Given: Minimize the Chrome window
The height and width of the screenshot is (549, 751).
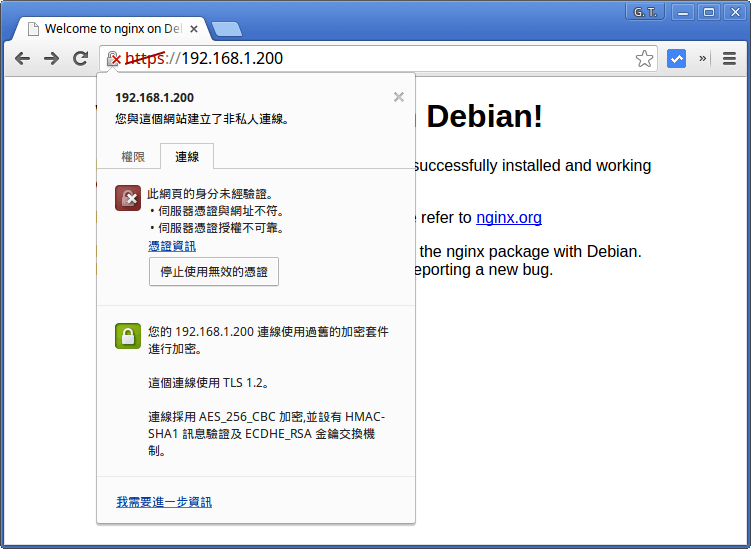Looking at the screenshot, I should click(x=683, y=12).
